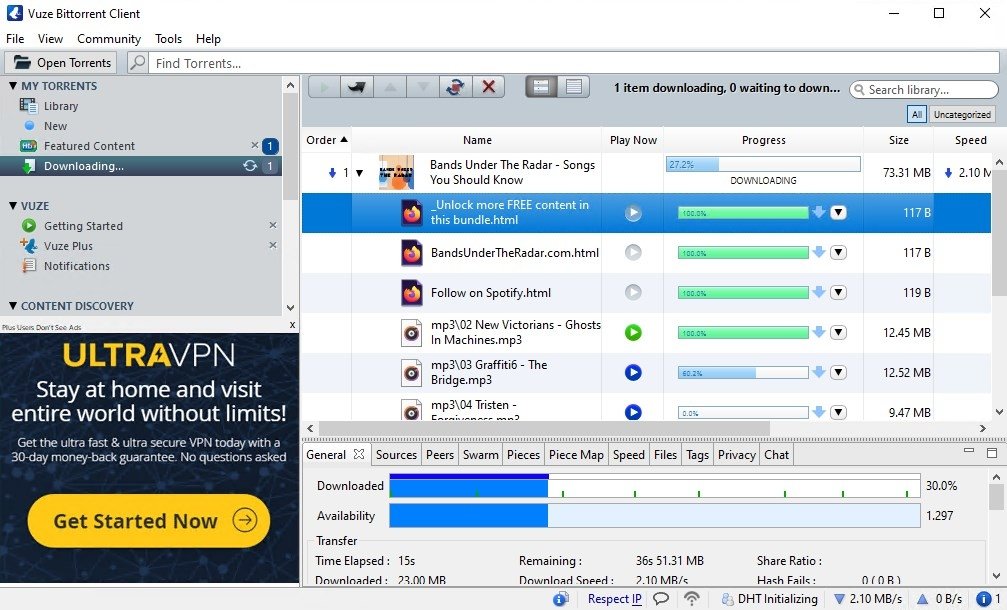Click the binoculars search icon beside Find Torrents

click(x=138, y=63)
